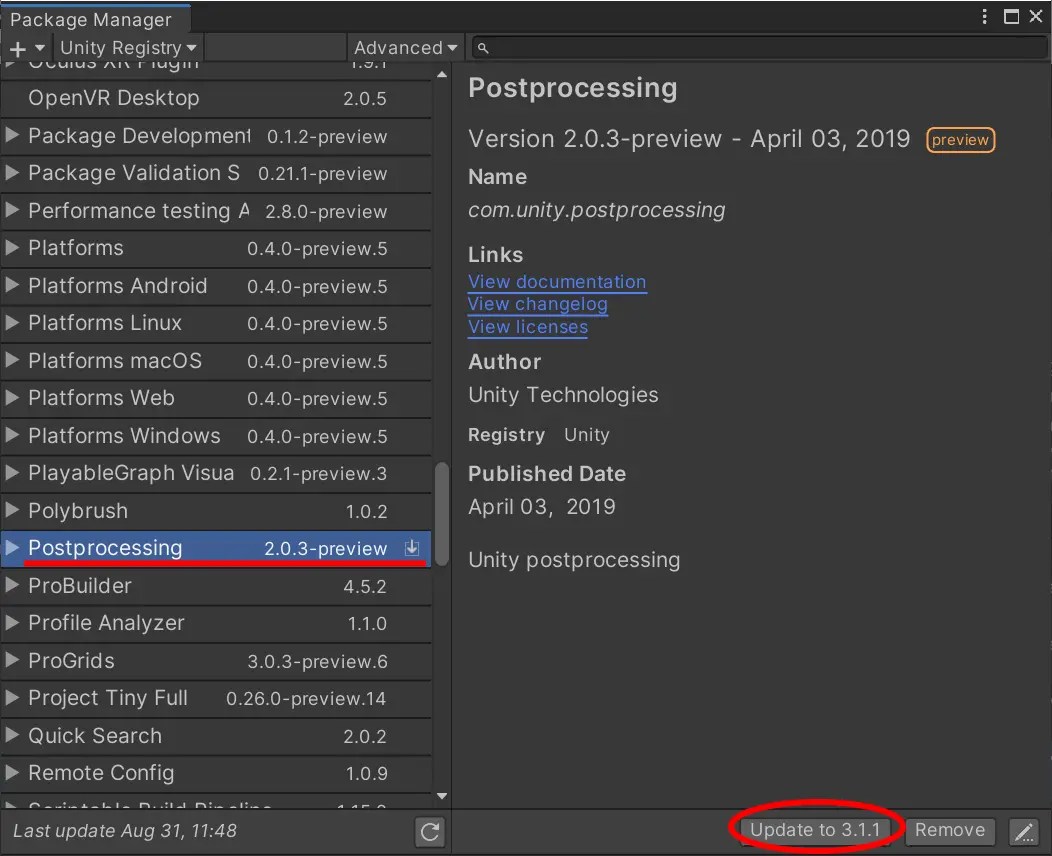Select the Package Manager tab
The image size is (1052, 856).
click(x=91, y=20)
